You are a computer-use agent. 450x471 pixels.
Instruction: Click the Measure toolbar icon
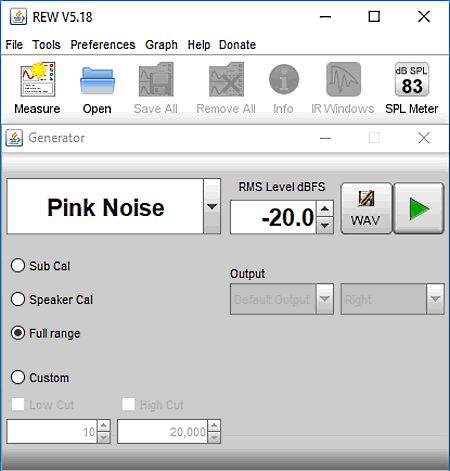[38, 80]
